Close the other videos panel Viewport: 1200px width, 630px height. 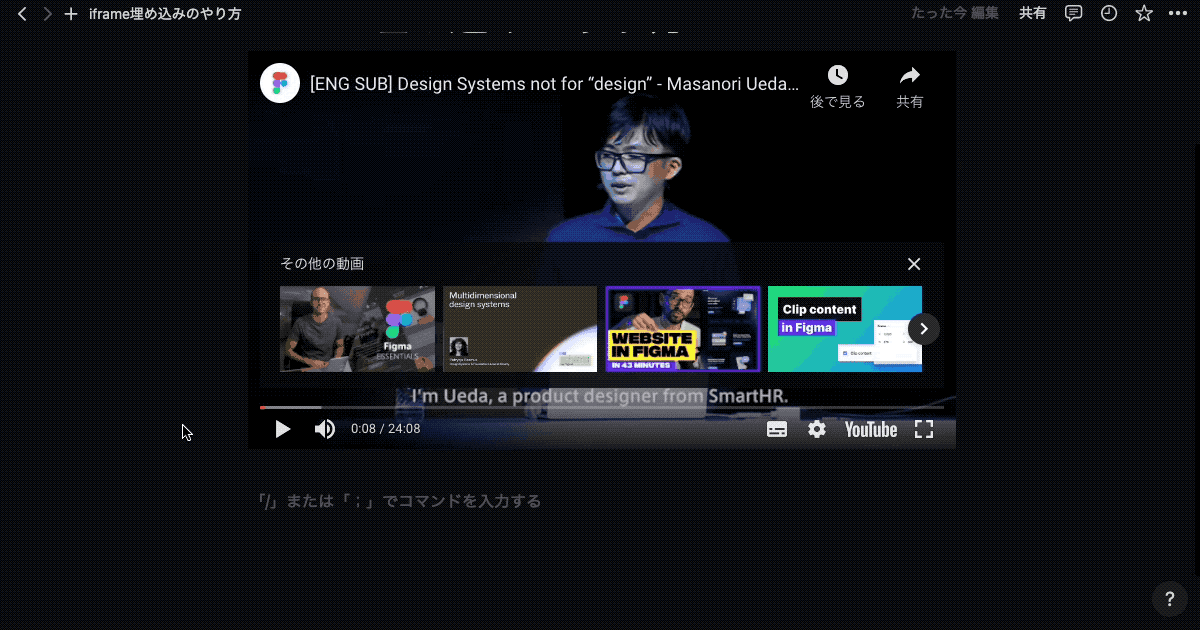coord(913,264)
